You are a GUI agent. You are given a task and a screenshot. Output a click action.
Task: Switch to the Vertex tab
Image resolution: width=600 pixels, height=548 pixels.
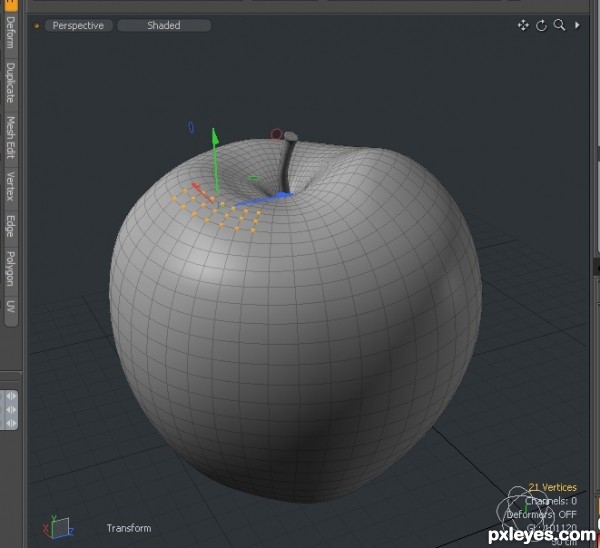11,186
